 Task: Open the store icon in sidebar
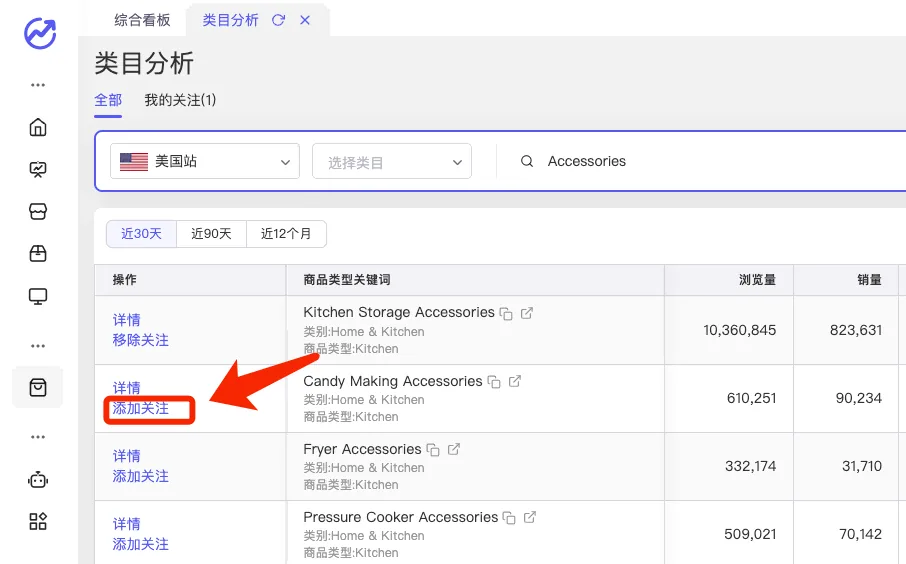pyautogui.click(x=38, y=212)
